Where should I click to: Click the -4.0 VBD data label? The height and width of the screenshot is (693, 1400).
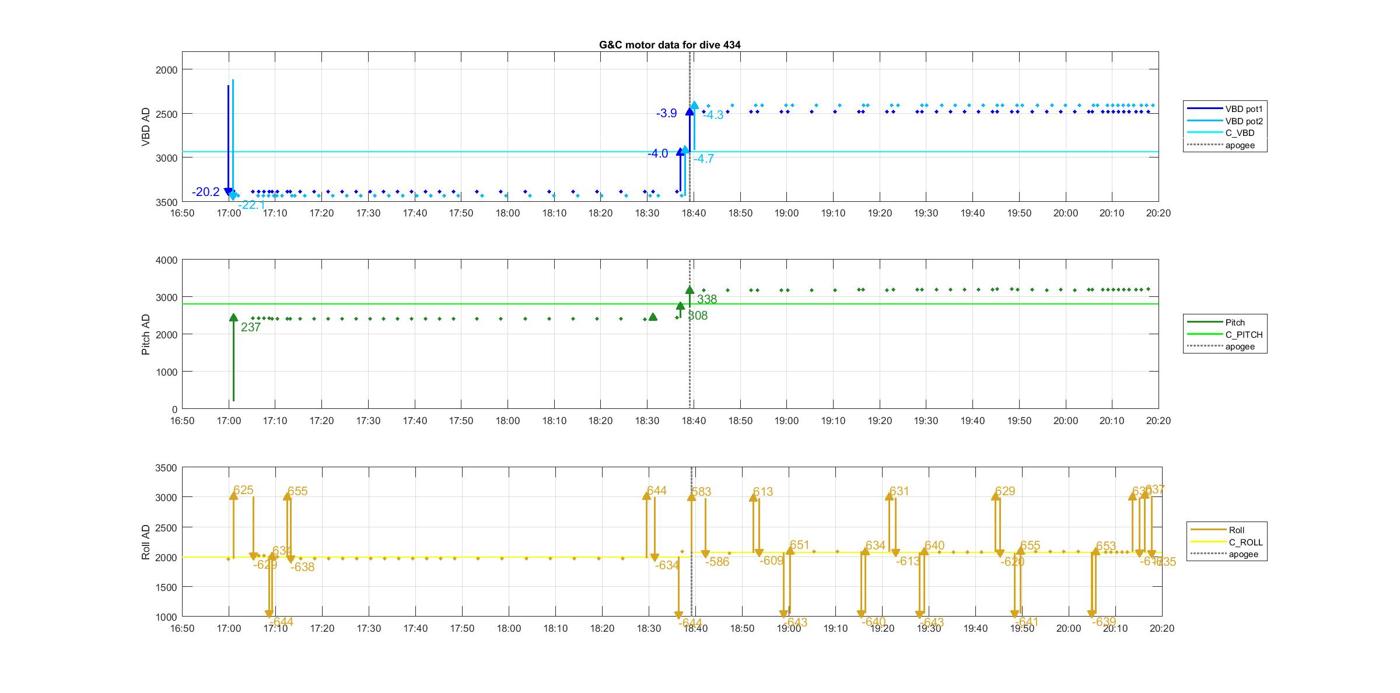pyautogui.click(x=657, y=154)
